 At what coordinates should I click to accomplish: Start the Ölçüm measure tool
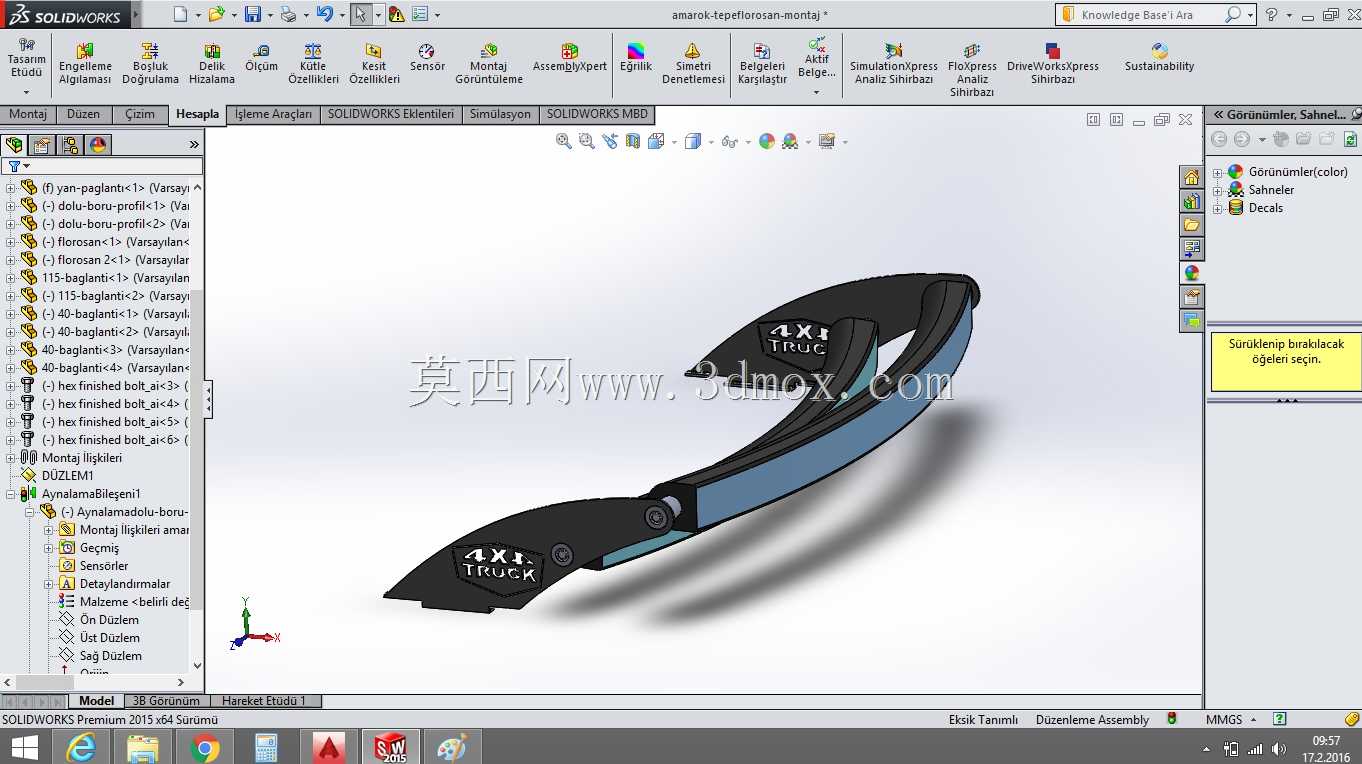click(x=262, y=58)
